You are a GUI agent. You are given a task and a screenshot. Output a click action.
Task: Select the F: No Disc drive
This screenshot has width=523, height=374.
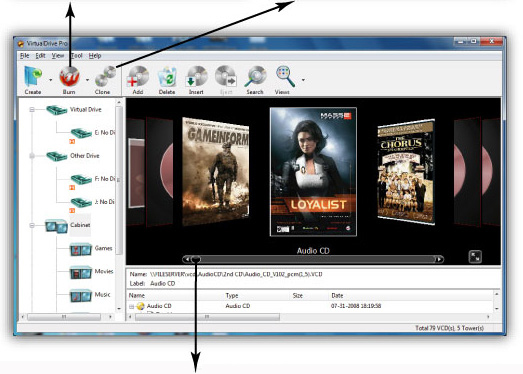pyautogui.click(x=105, y=179)
